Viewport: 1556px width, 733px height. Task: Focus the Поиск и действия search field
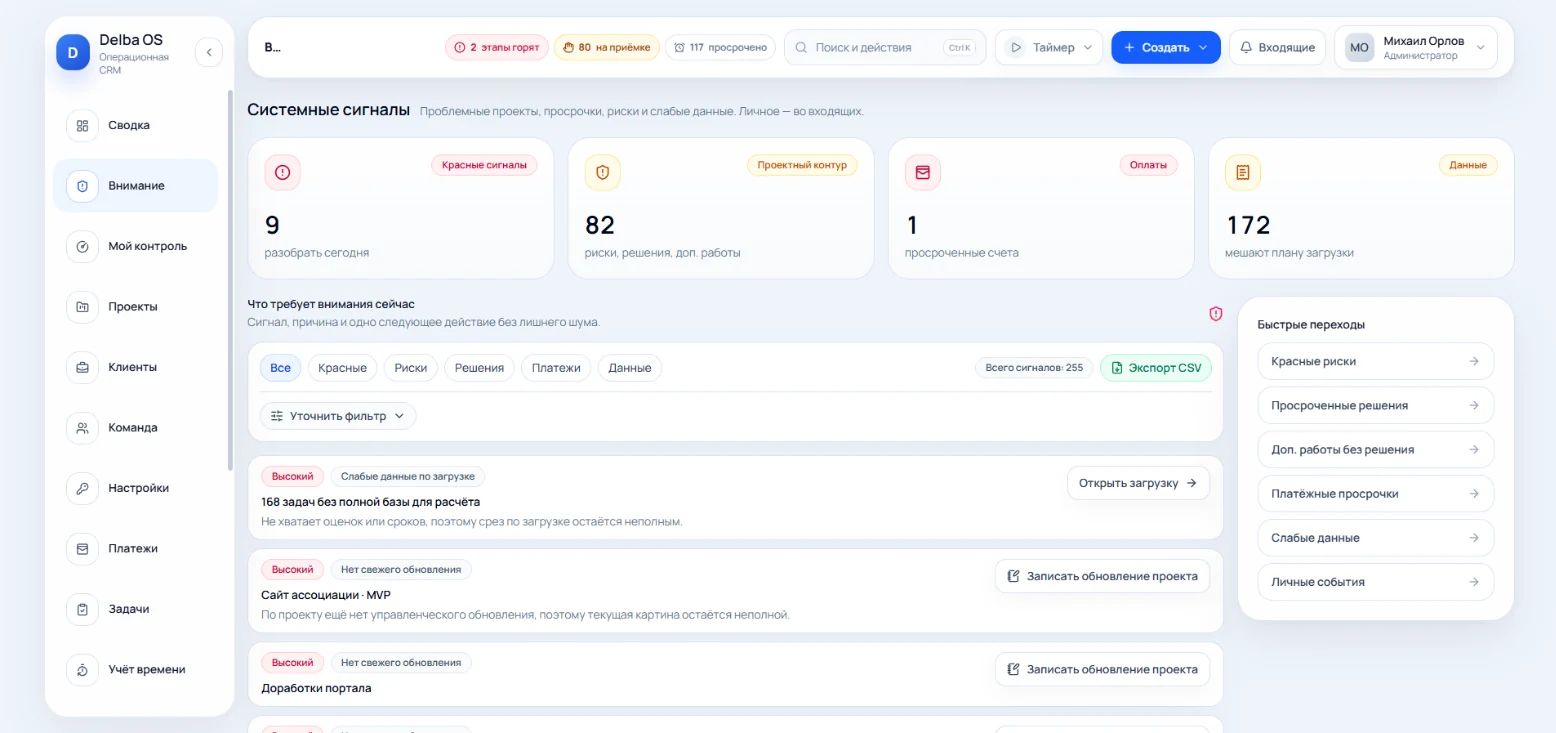885,47
